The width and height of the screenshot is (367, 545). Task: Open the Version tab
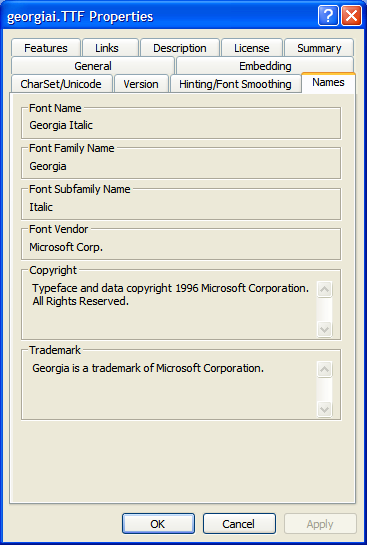[141, 84]
